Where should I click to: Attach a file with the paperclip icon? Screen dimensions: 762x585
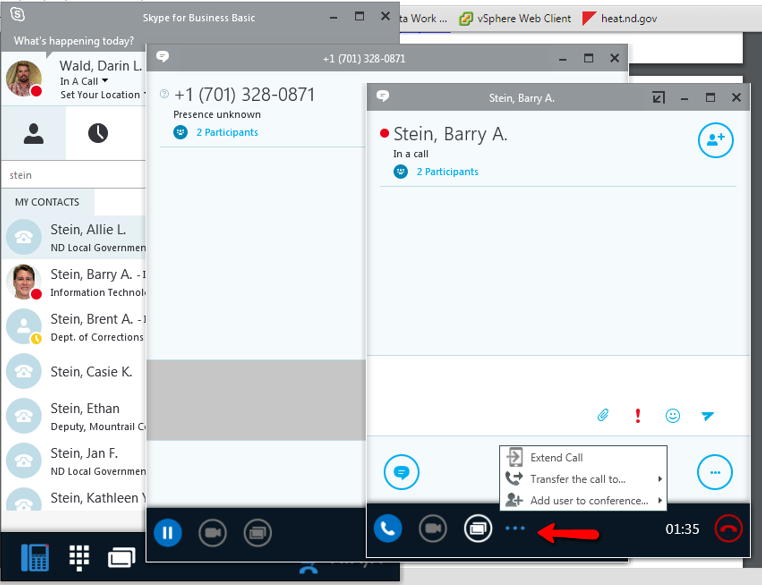[603, 415]
